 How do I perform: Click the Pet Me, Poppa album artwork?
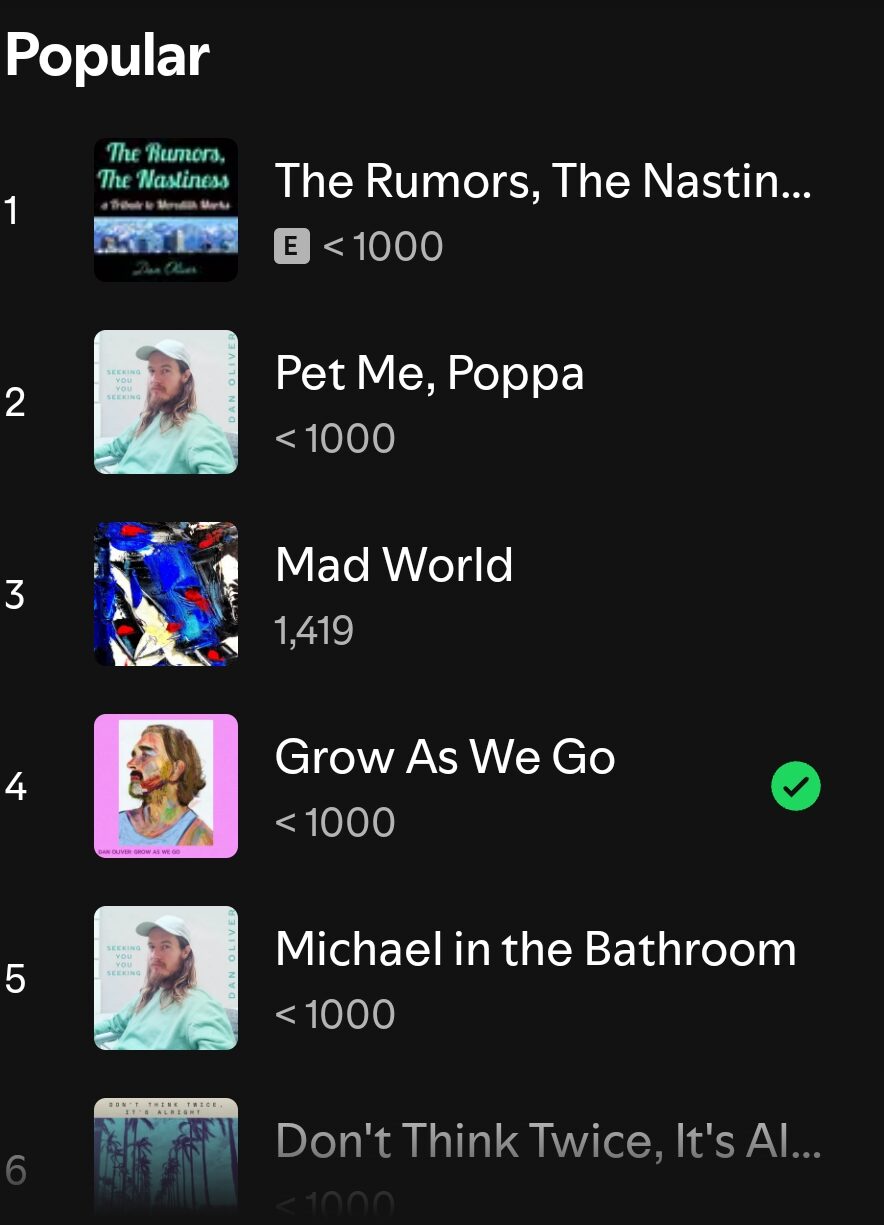(166, 402)
